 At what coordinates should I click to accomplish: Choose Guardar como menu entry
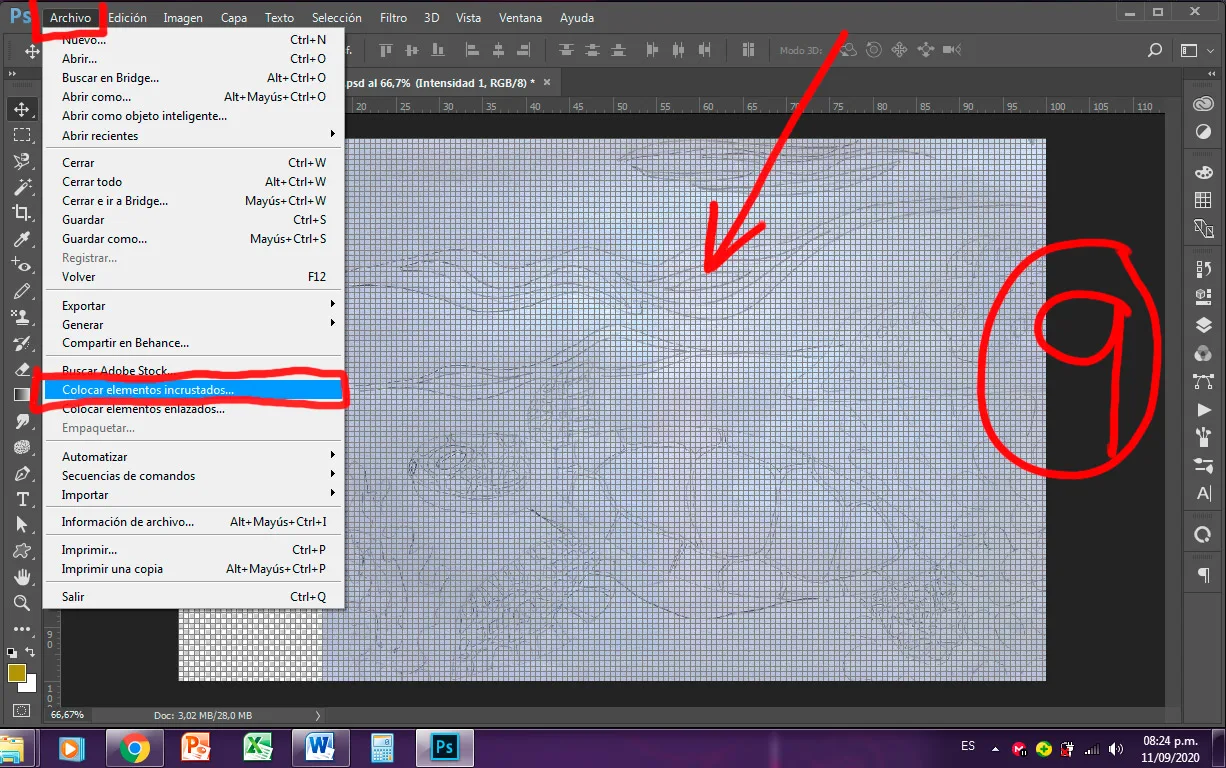194,239
